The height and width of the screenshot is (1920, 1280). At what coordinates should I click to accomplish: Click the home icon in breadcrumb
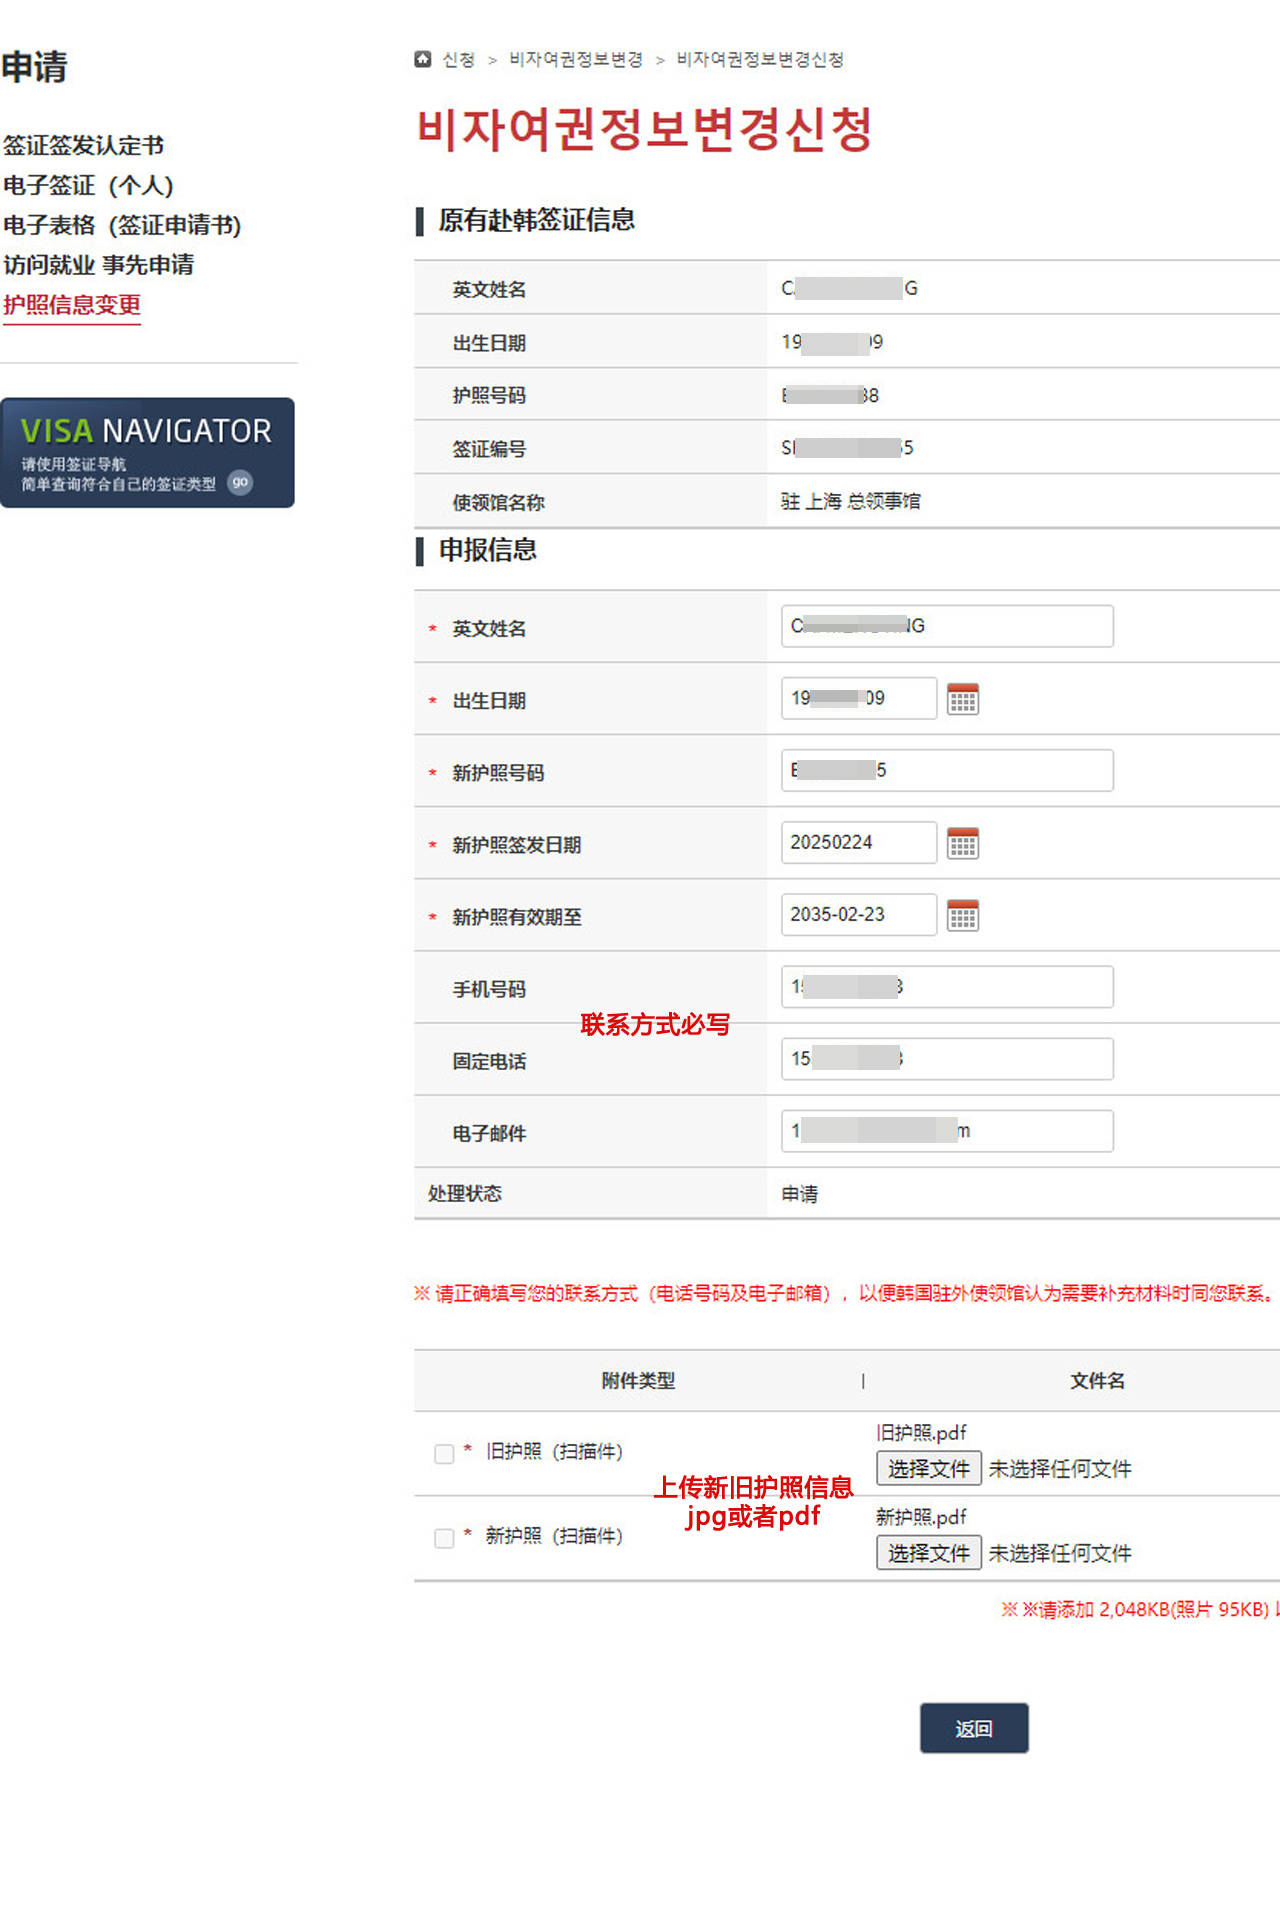(423, 59)
